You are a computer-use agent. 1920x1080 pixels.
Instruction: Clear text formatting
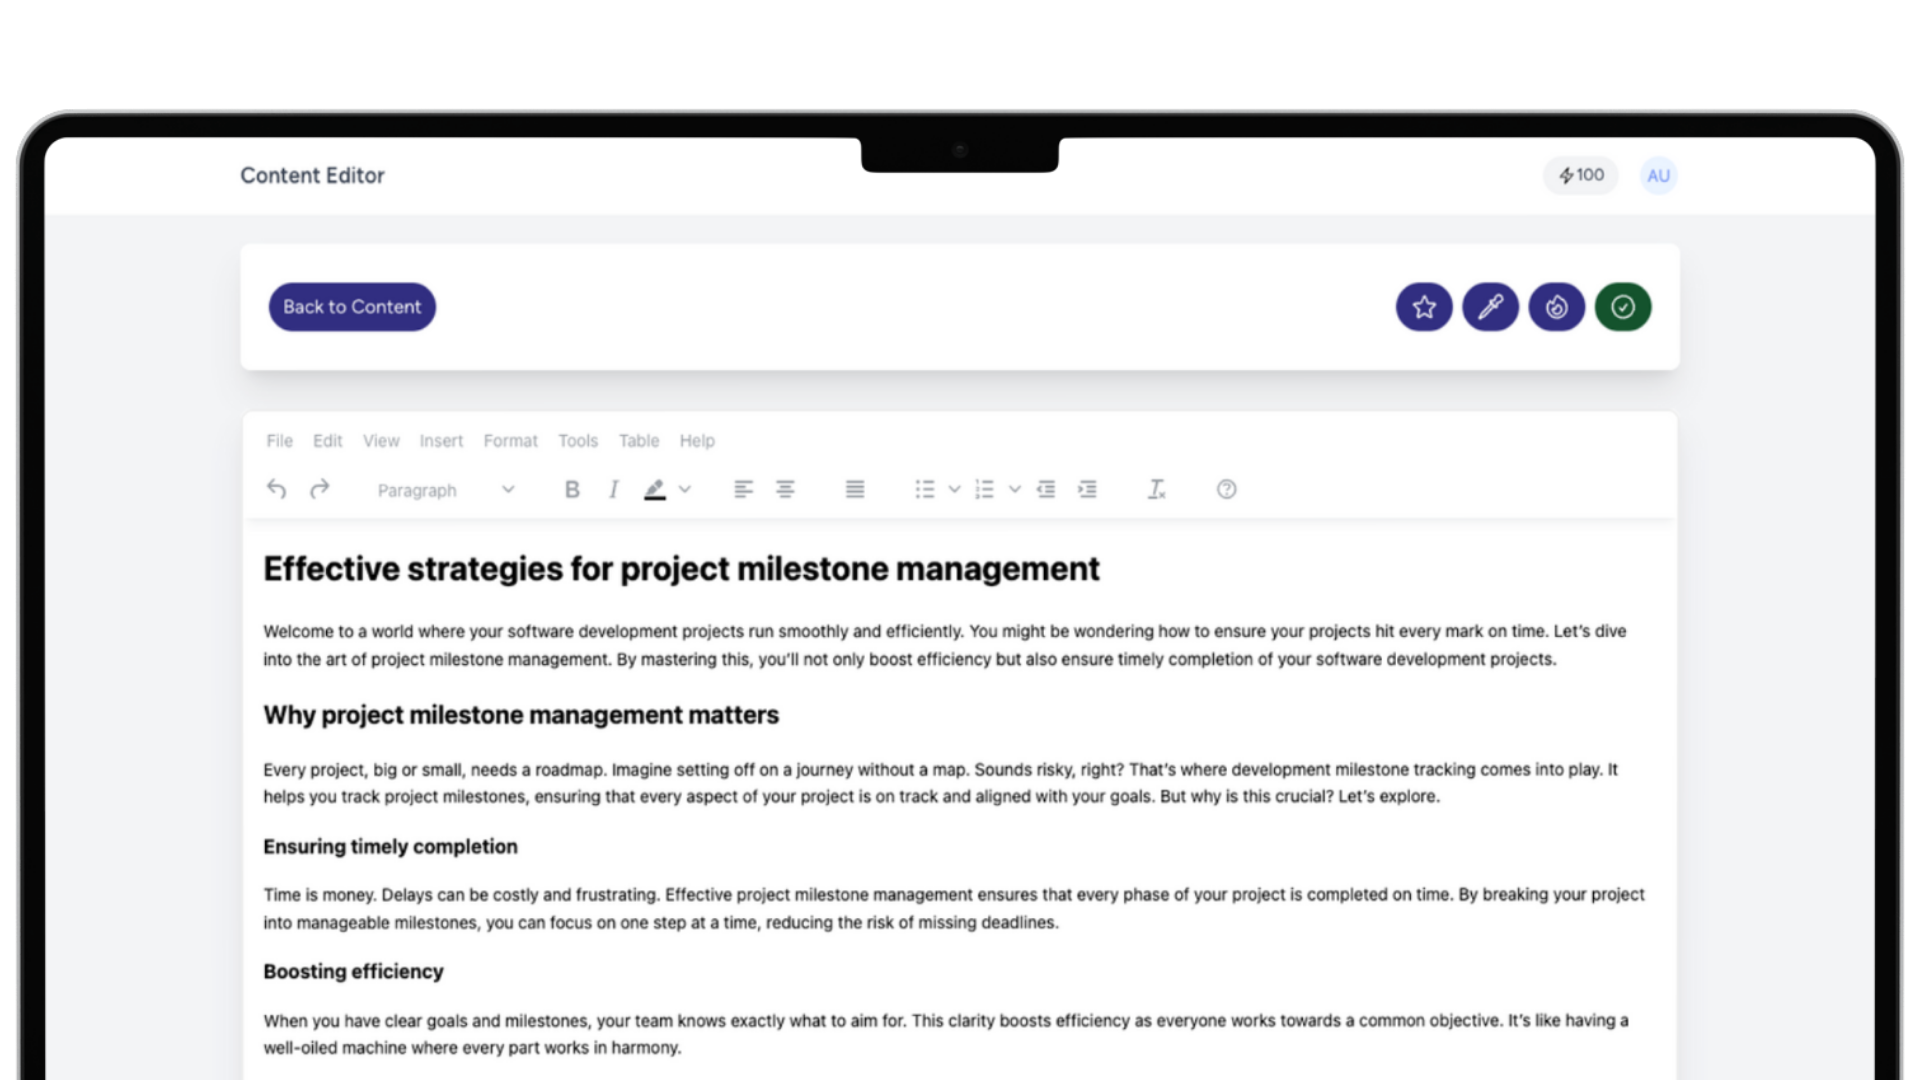(1156, 489)
